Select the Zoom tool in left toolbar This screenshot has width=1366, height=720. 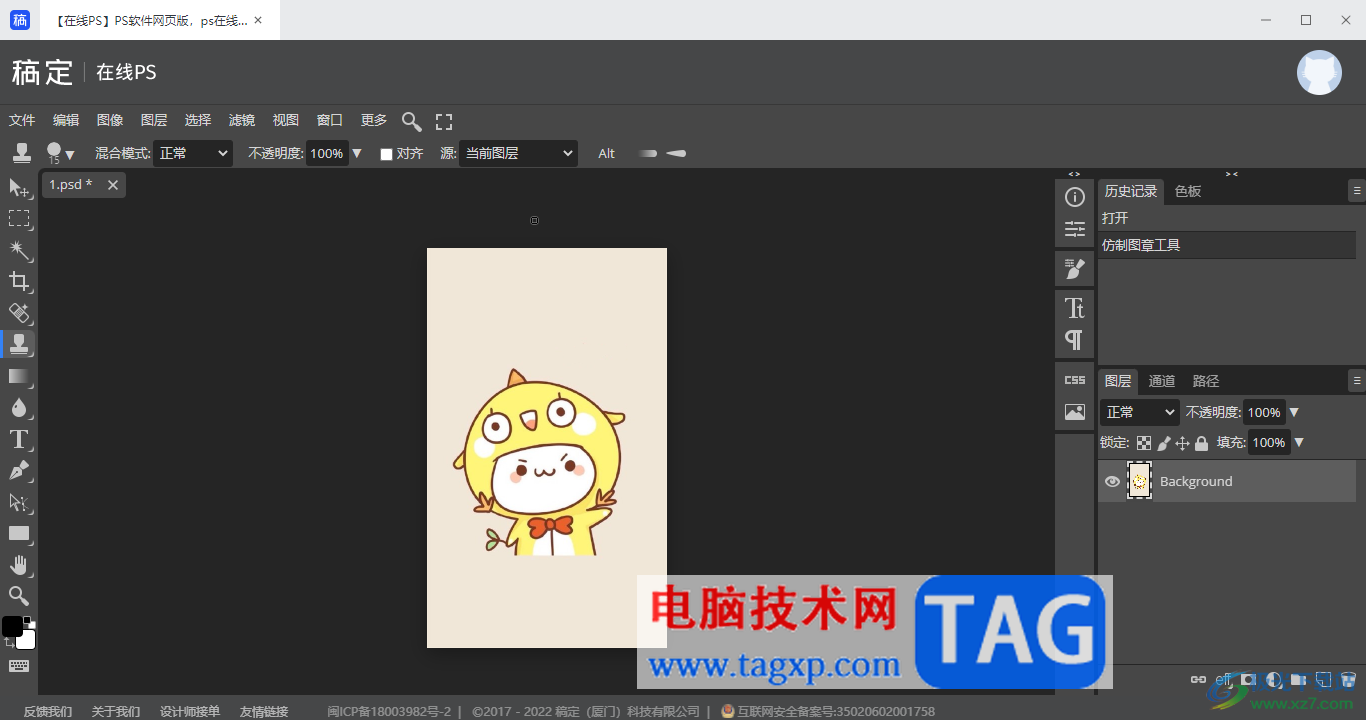(19, 596)
